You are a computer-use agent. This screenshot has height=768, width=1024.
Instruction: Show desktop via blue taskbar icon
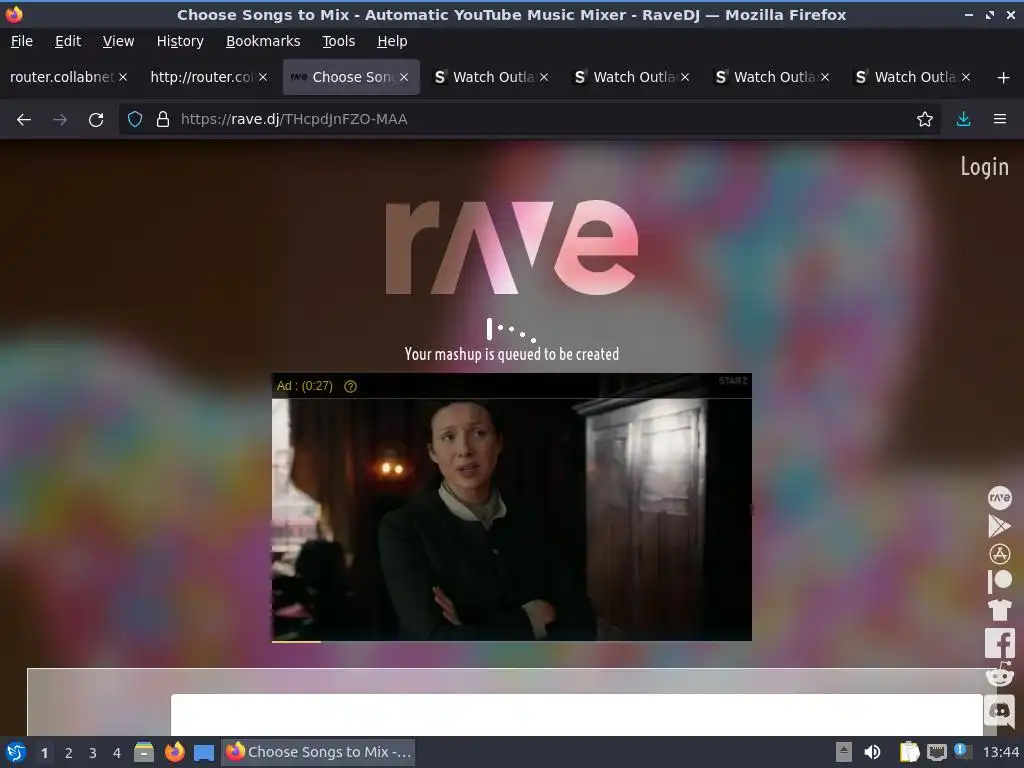pyautogui.click(x=204, y=752)
